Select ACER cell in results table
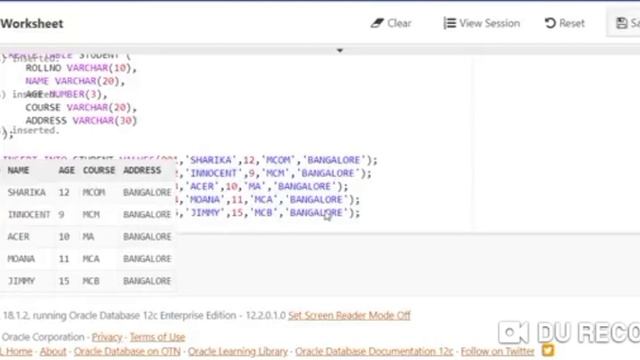This screenshot has height=360, width=640. point(18,236)
